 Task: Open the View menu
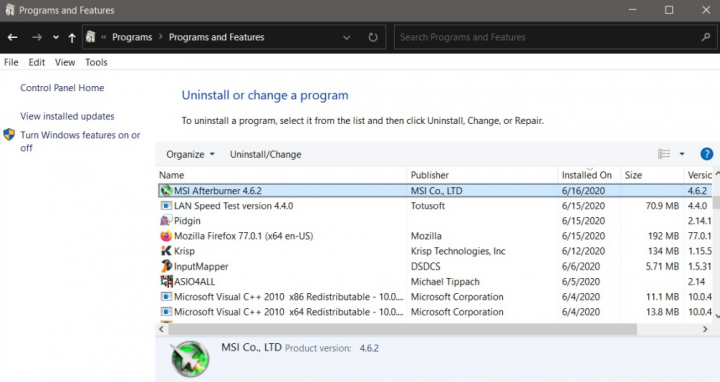(x=65, y=62)
